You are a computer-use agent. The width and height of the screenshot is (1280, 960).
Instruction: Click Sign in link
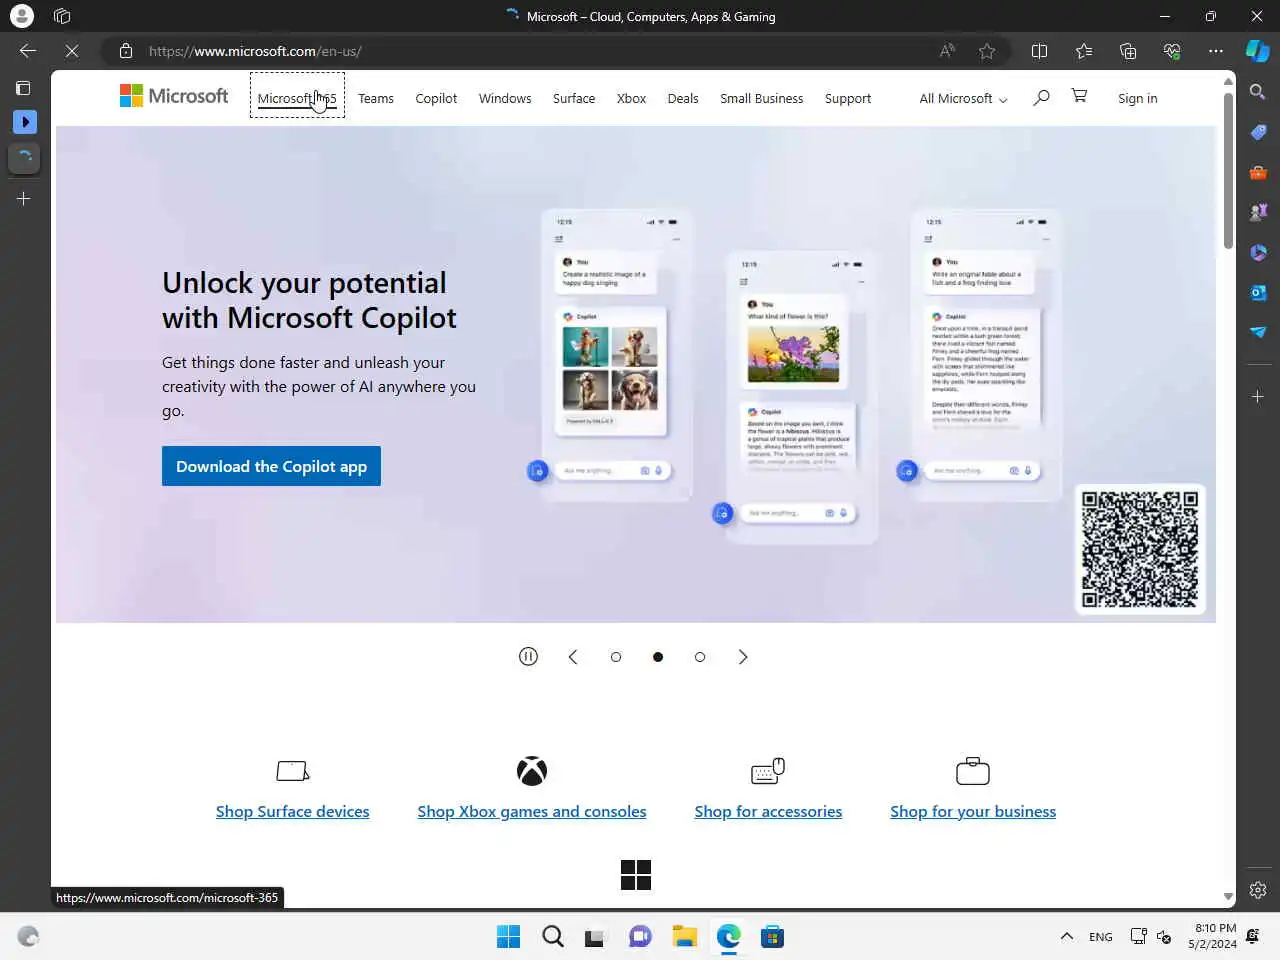point(1138,98)
